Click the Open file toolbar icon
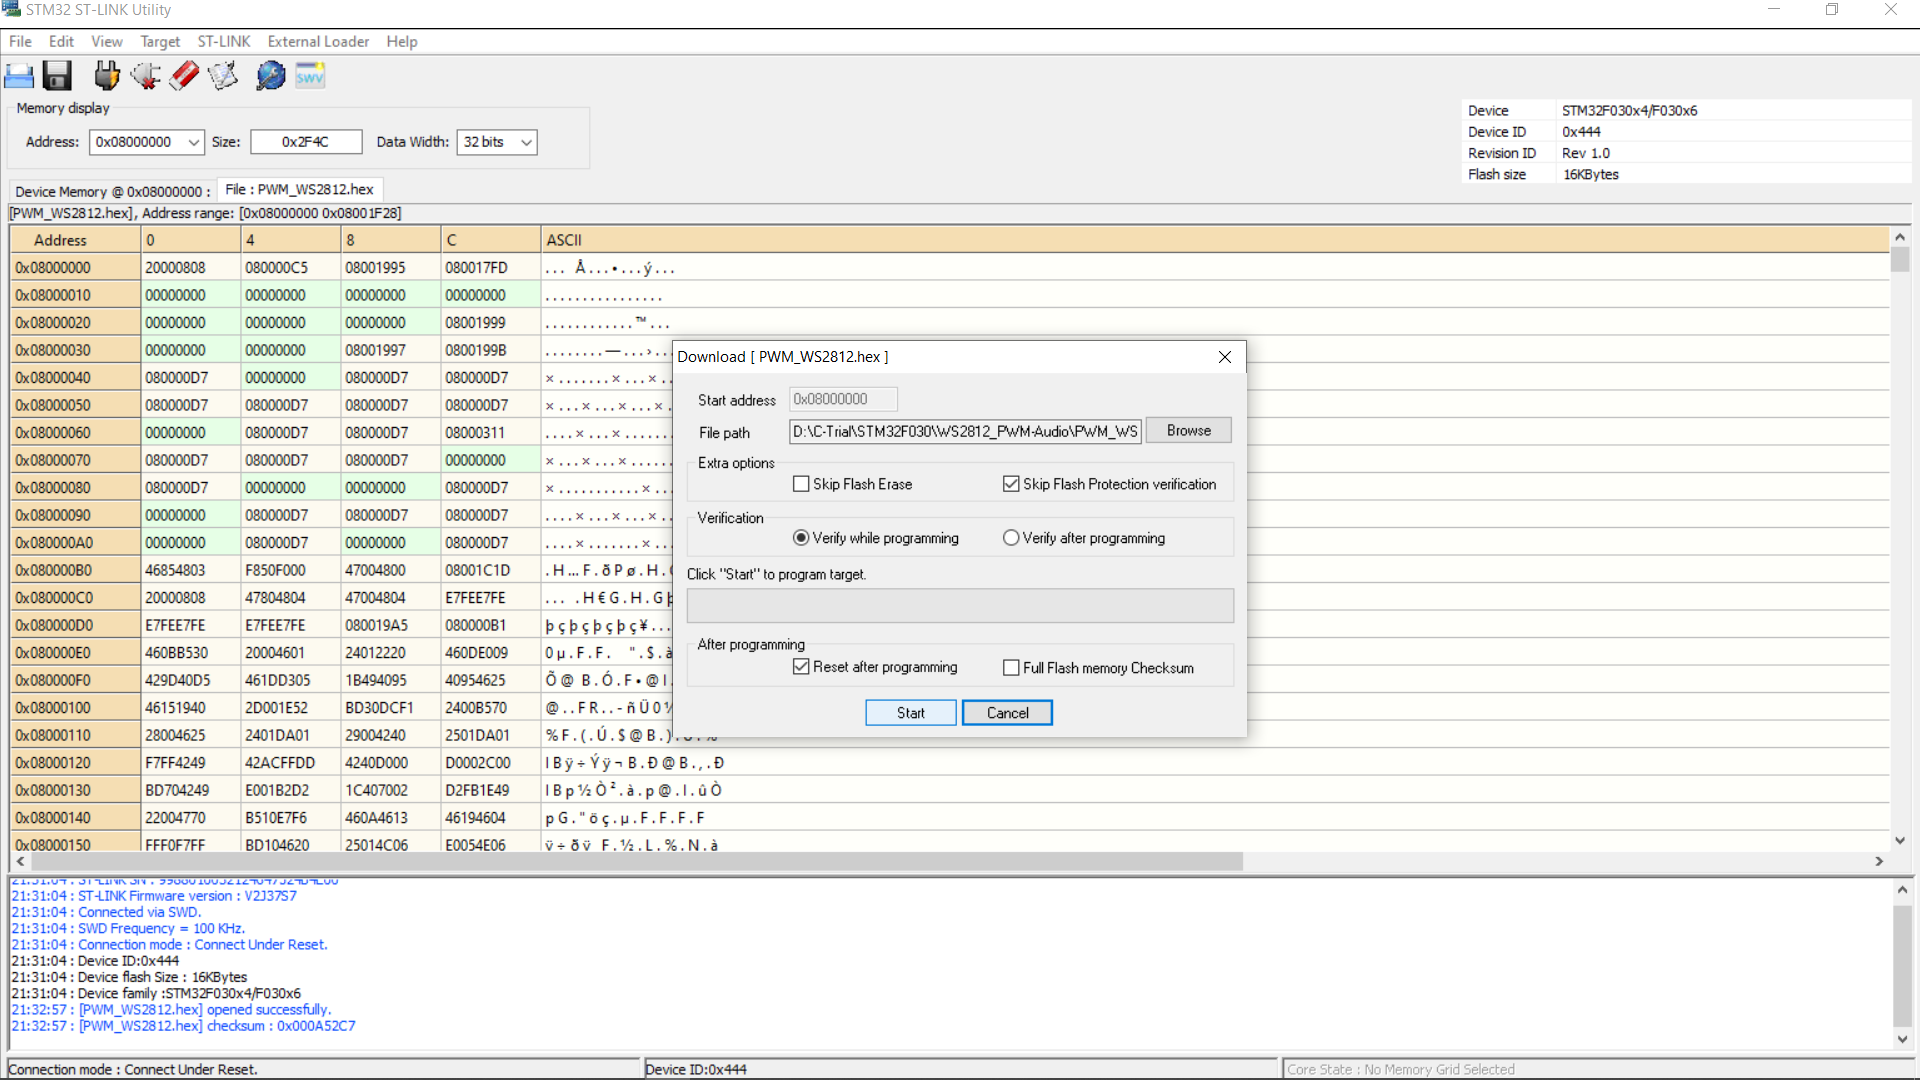This screenshot has width=1920, height=1080. (19, 76)
